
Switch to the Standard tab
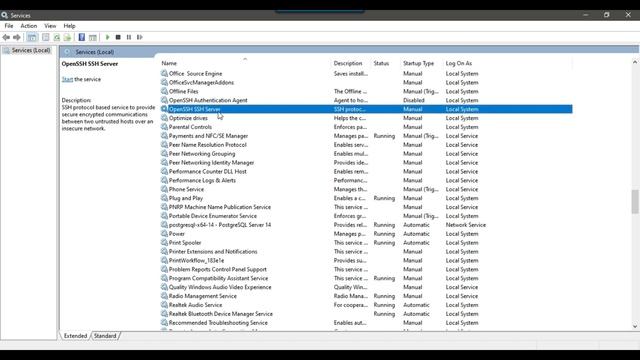[x=105, y=336]
